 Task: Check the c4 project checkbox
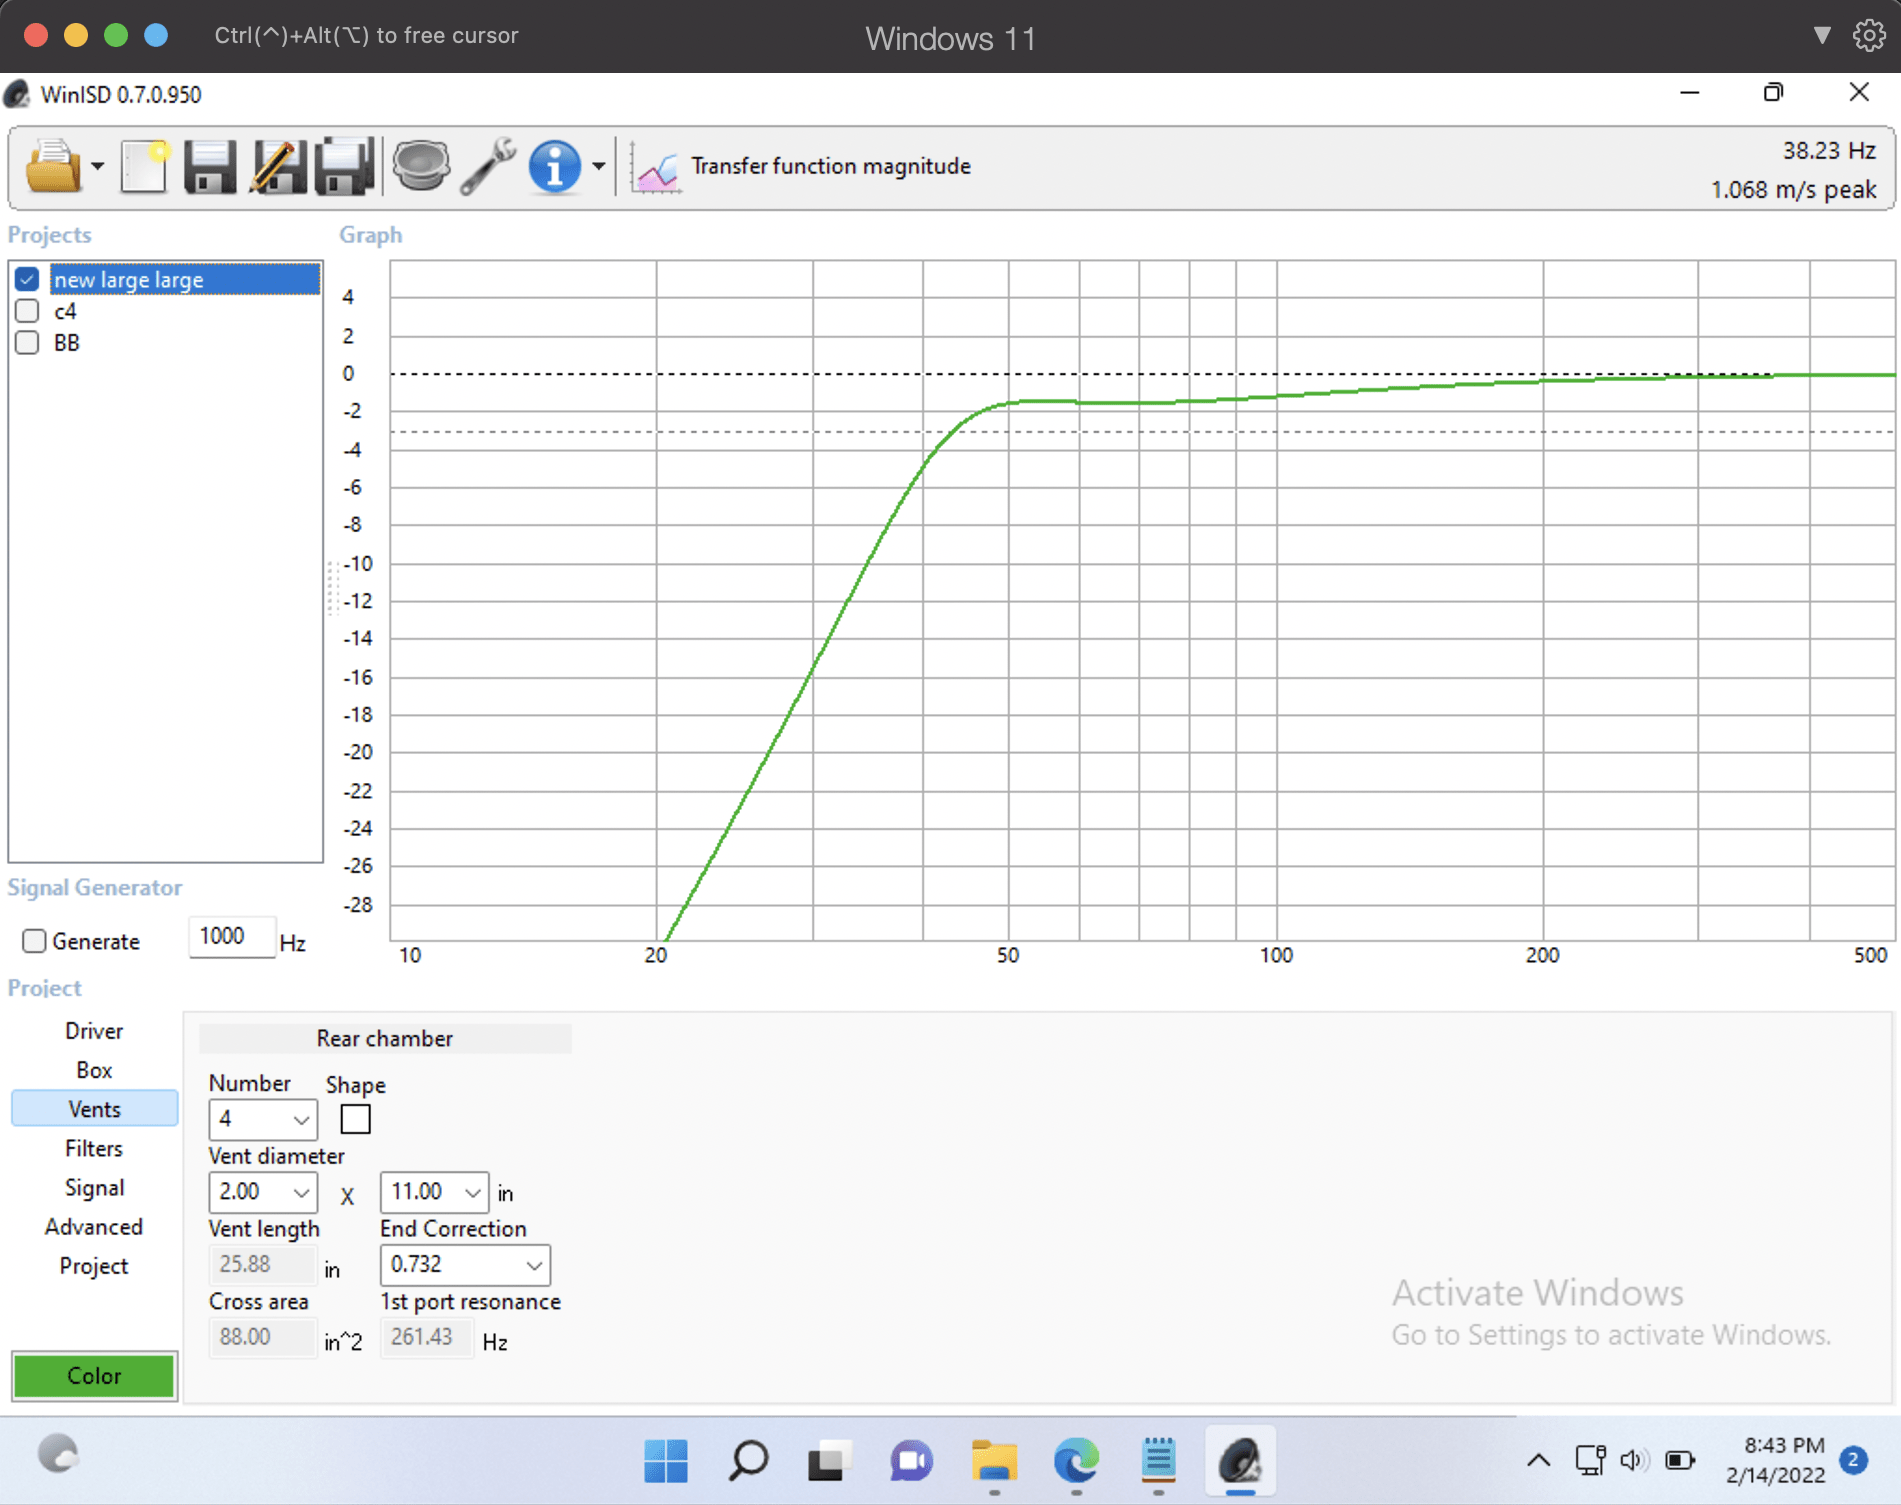27,311
